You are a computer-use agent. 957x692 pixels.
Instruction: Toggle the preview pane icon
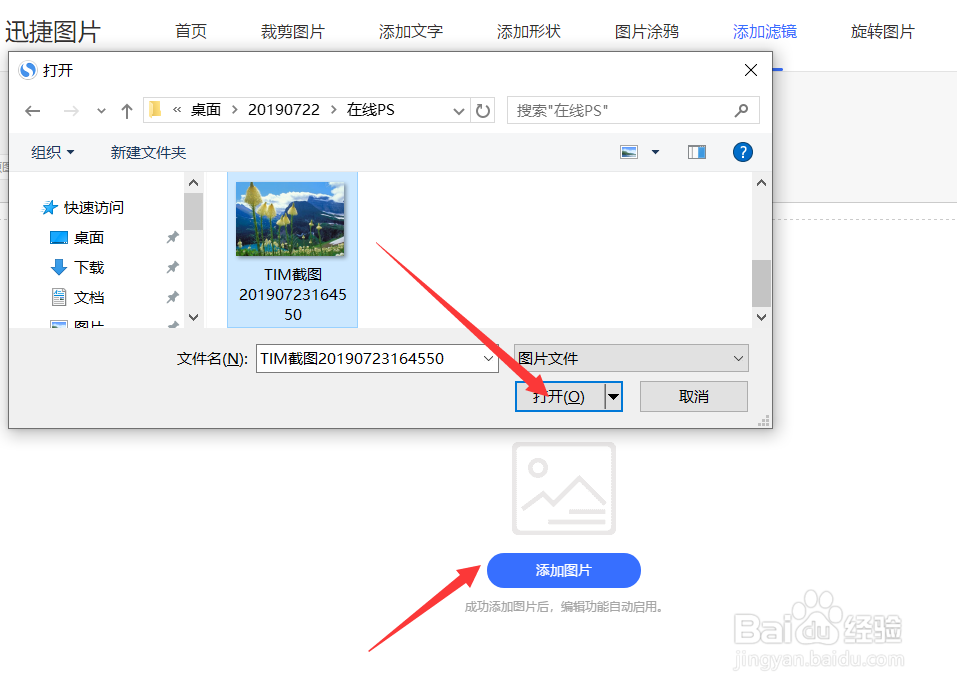click(x=696, y=152)
